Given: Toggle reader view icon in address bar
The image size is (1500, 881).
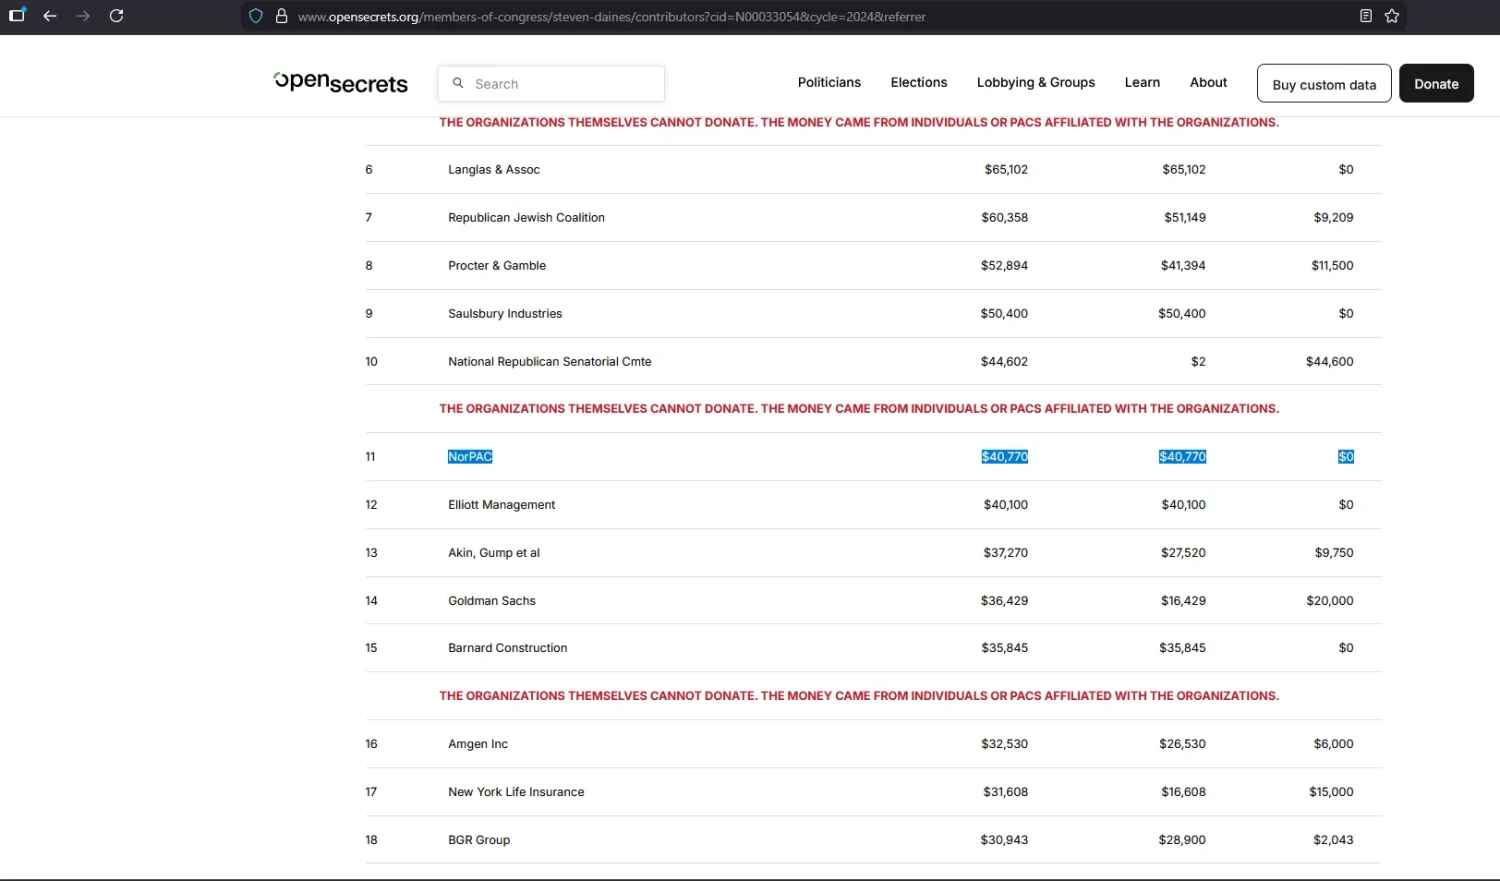Looking at the screenshot, I should click(x=1366, y=16).
